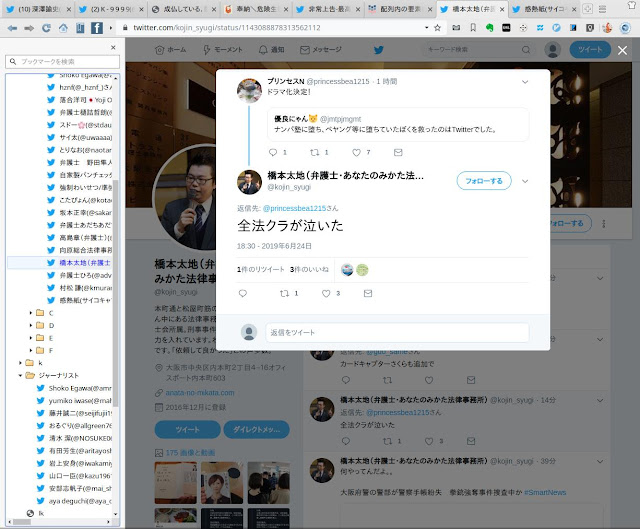The image size is (640, 529).
Task: Click the blue ツイート button in header
Action: tap(590, 50)
